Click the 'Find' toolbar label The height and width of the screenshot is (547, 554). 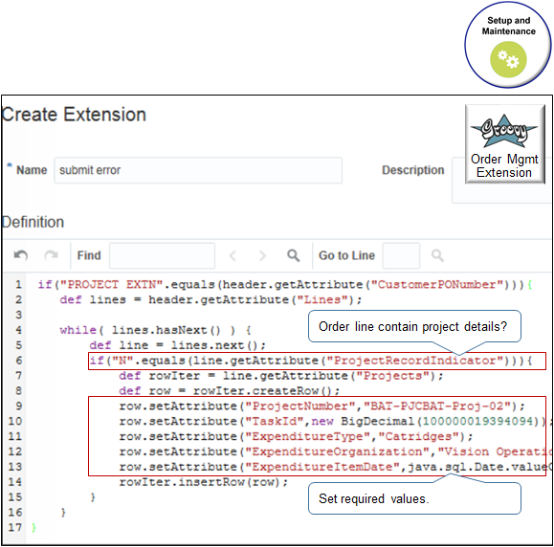[x=89, y=255]
